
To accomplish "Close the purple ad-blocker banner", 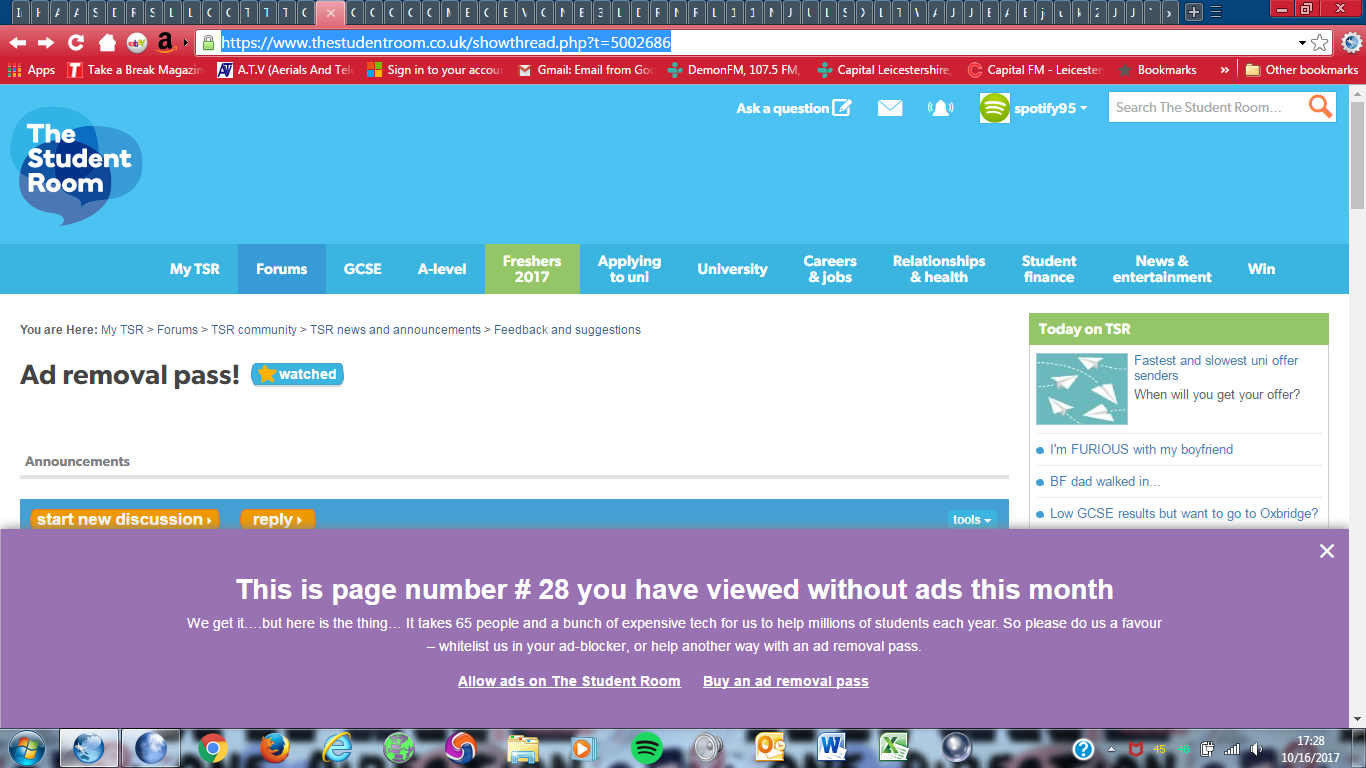I will click(x=1326, y=551).
